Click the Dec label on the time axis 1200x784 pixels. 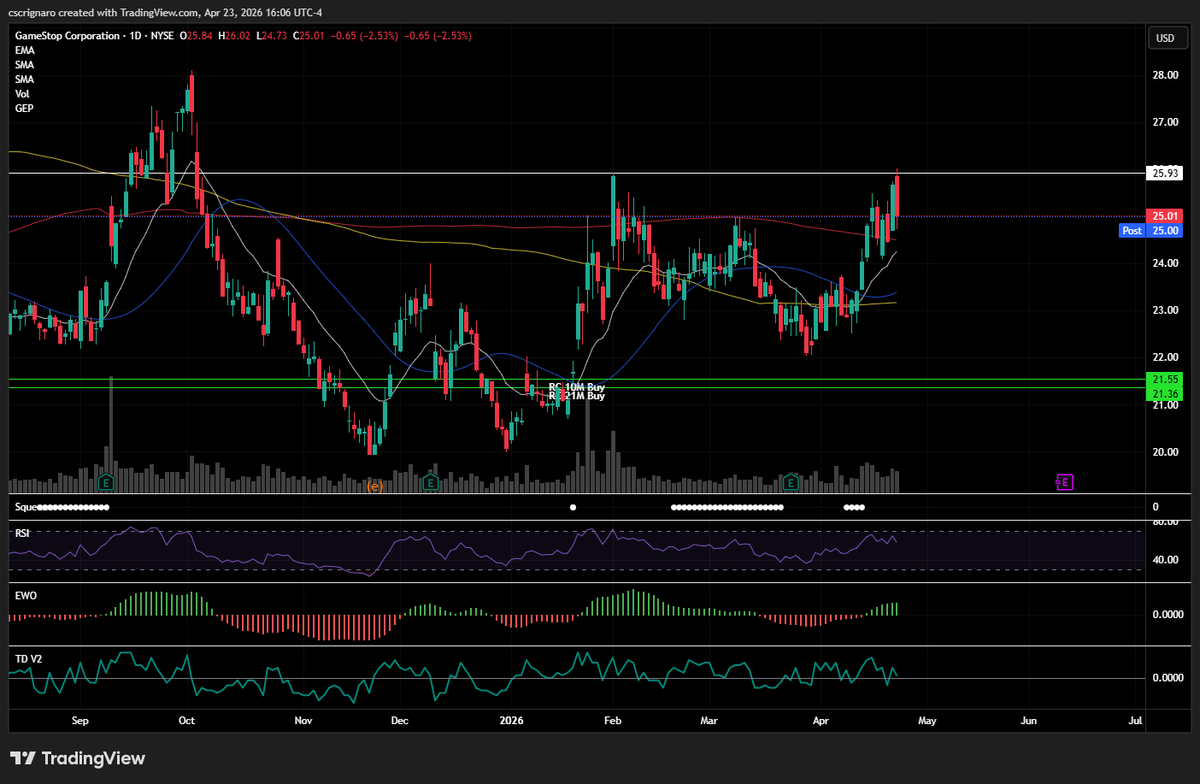[x=399, y=720]
